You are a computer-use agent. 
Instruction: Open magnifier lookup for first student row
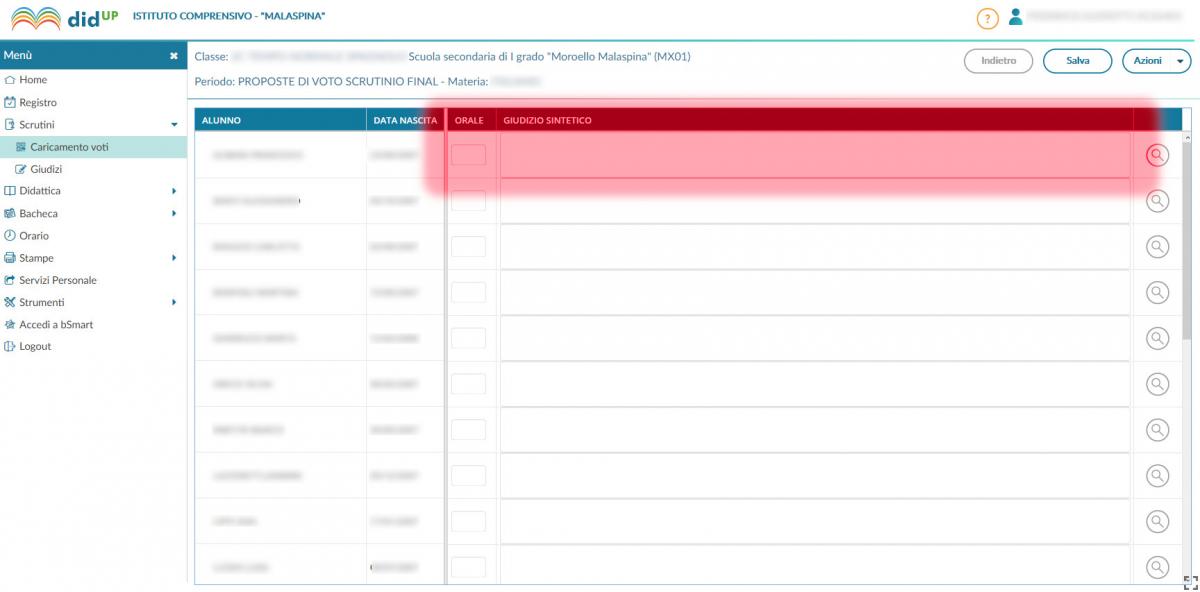click(1157, 155)
